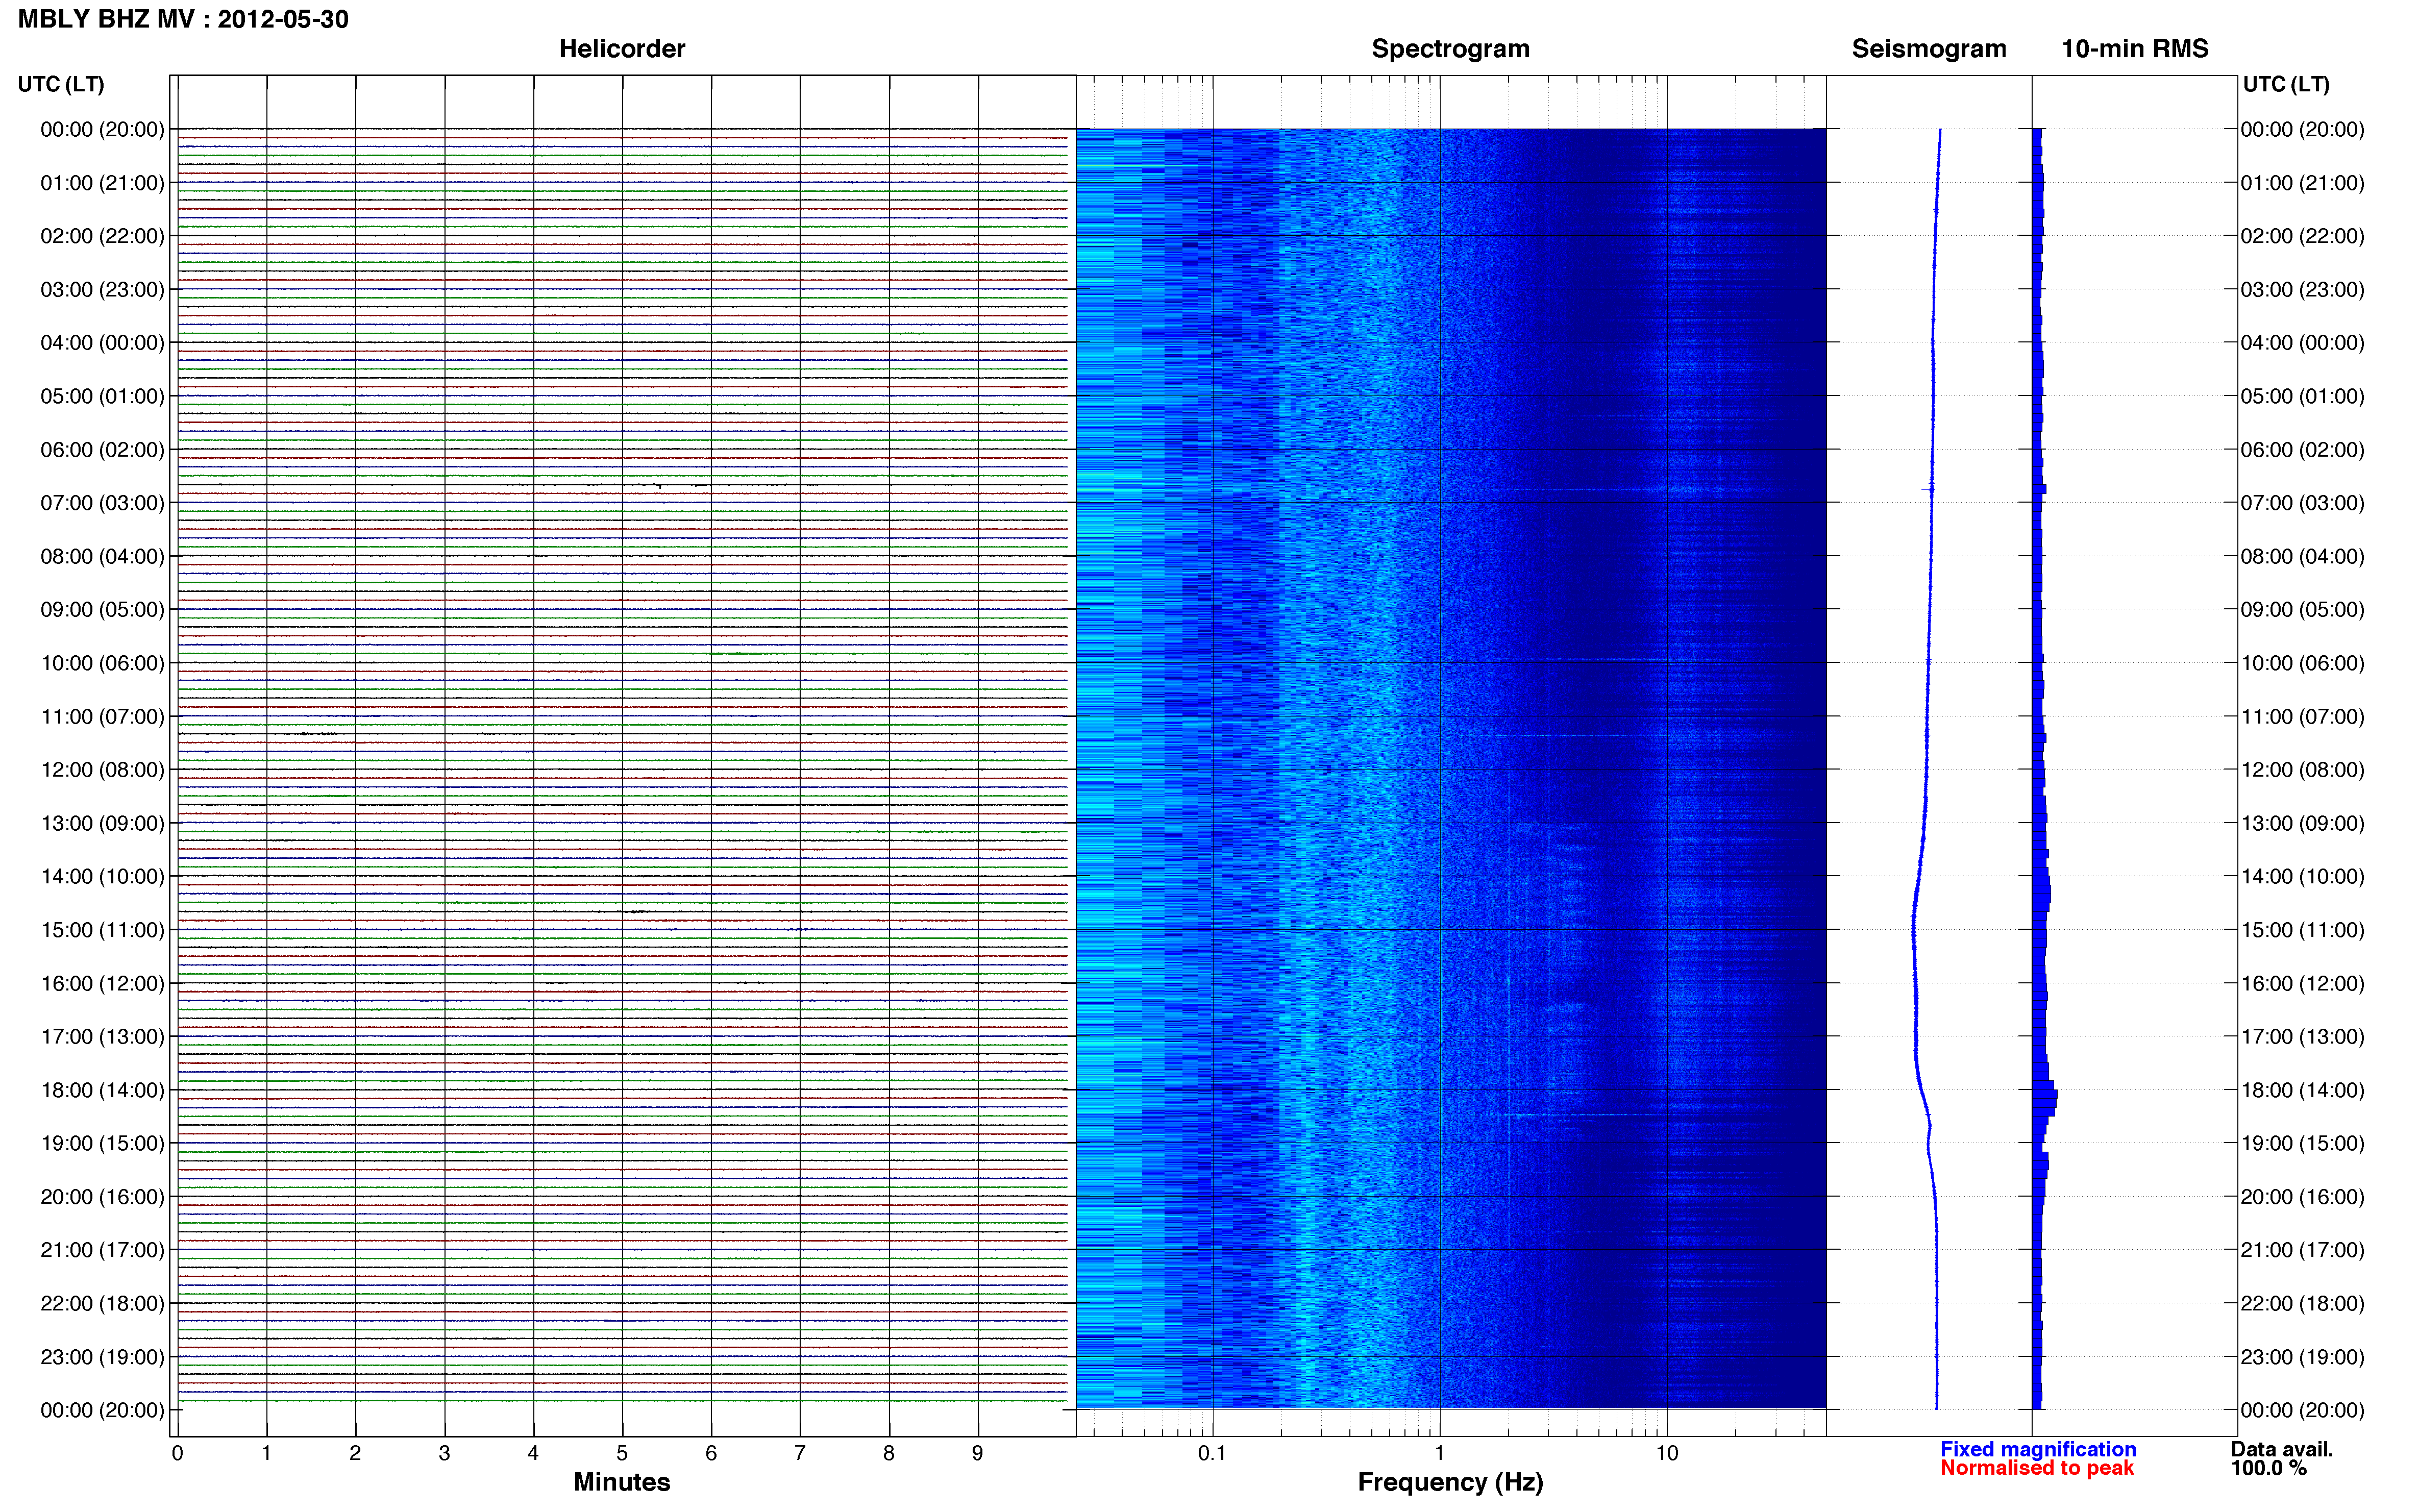
Task: Click the '0.1' tick on the frequency axis
Action: (x=1212, y=1453)
